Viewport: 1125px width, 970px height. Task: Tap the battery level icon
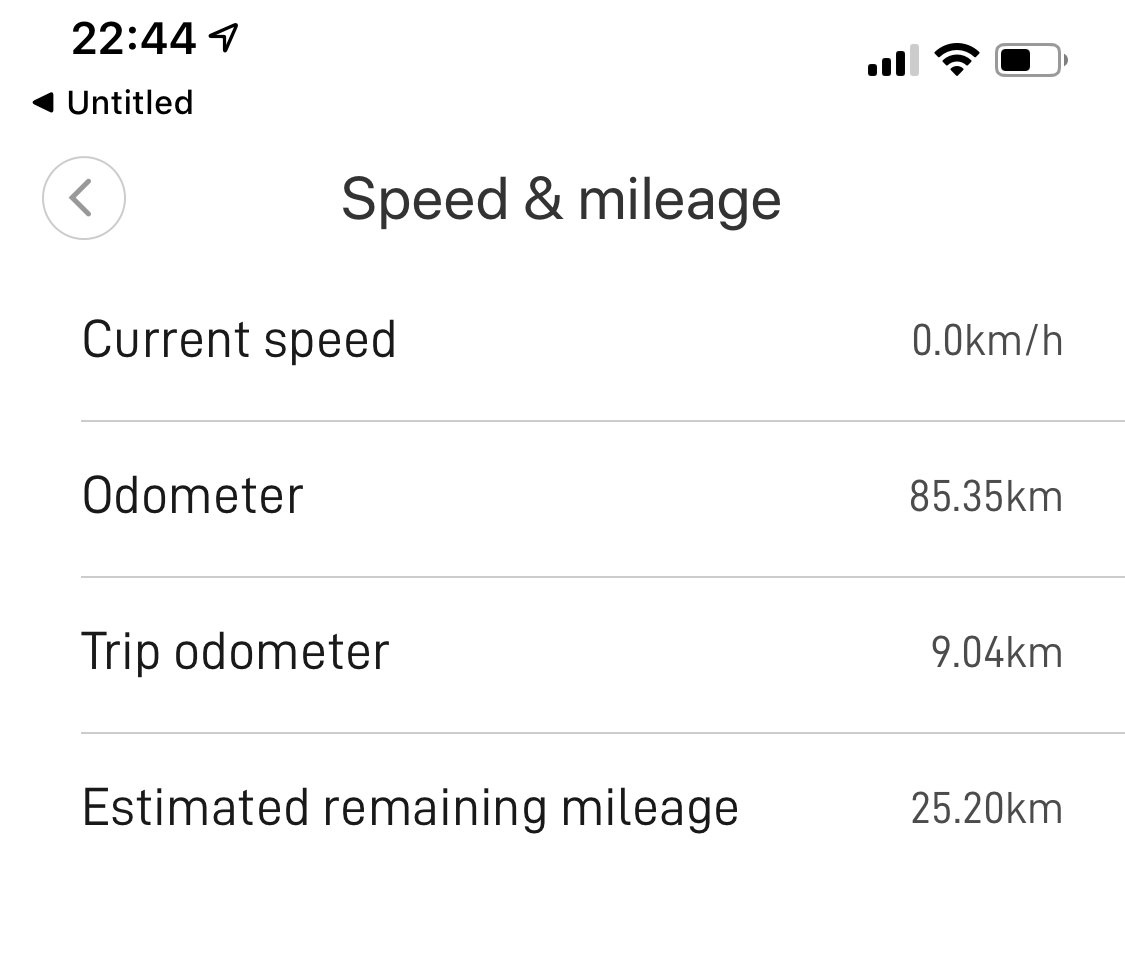1031,62
